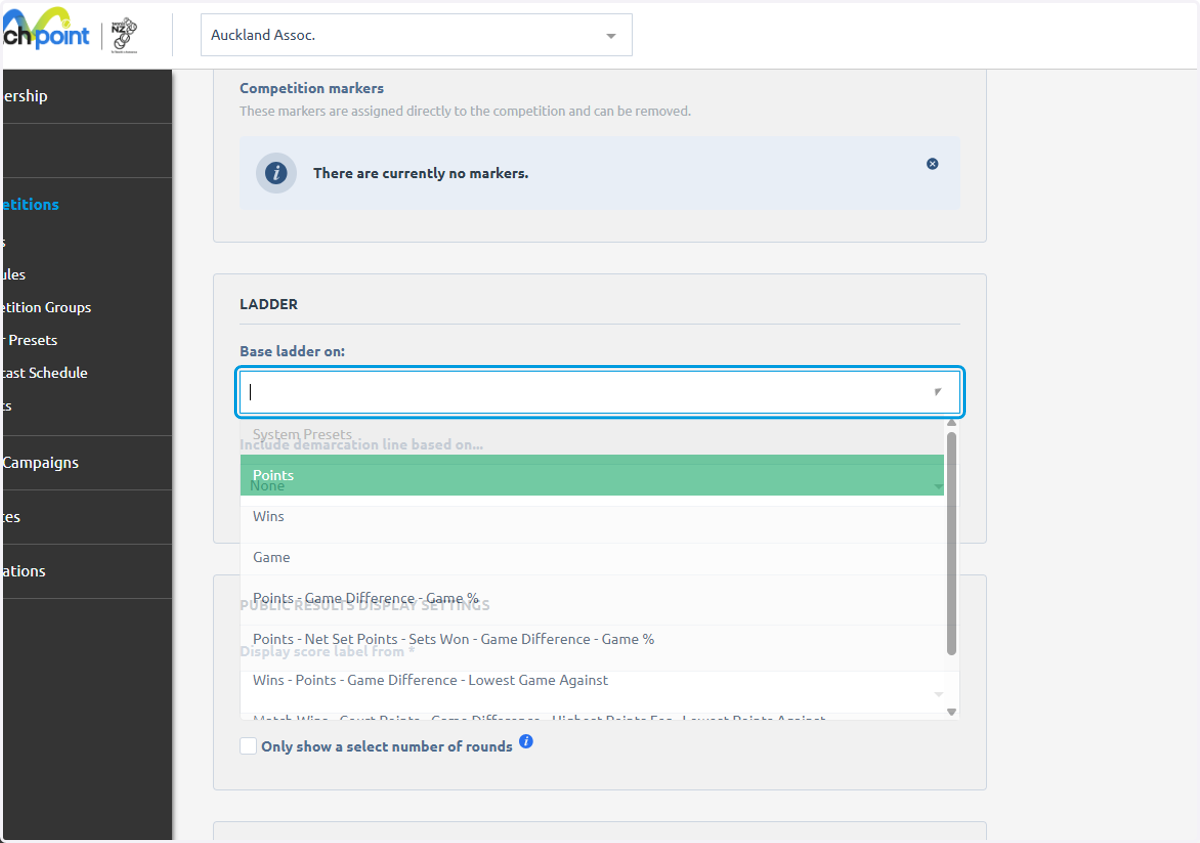Open the demarcation line None dropdown arrow

coord(938,486)
